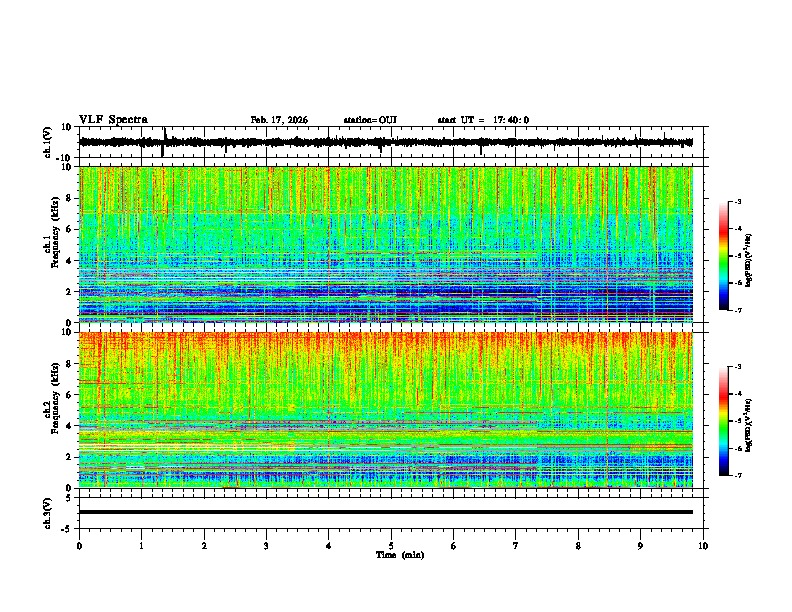Click time axis tick label '1'
The width and height of the screenshot is (792, 612).
click(x=141, y=546)
